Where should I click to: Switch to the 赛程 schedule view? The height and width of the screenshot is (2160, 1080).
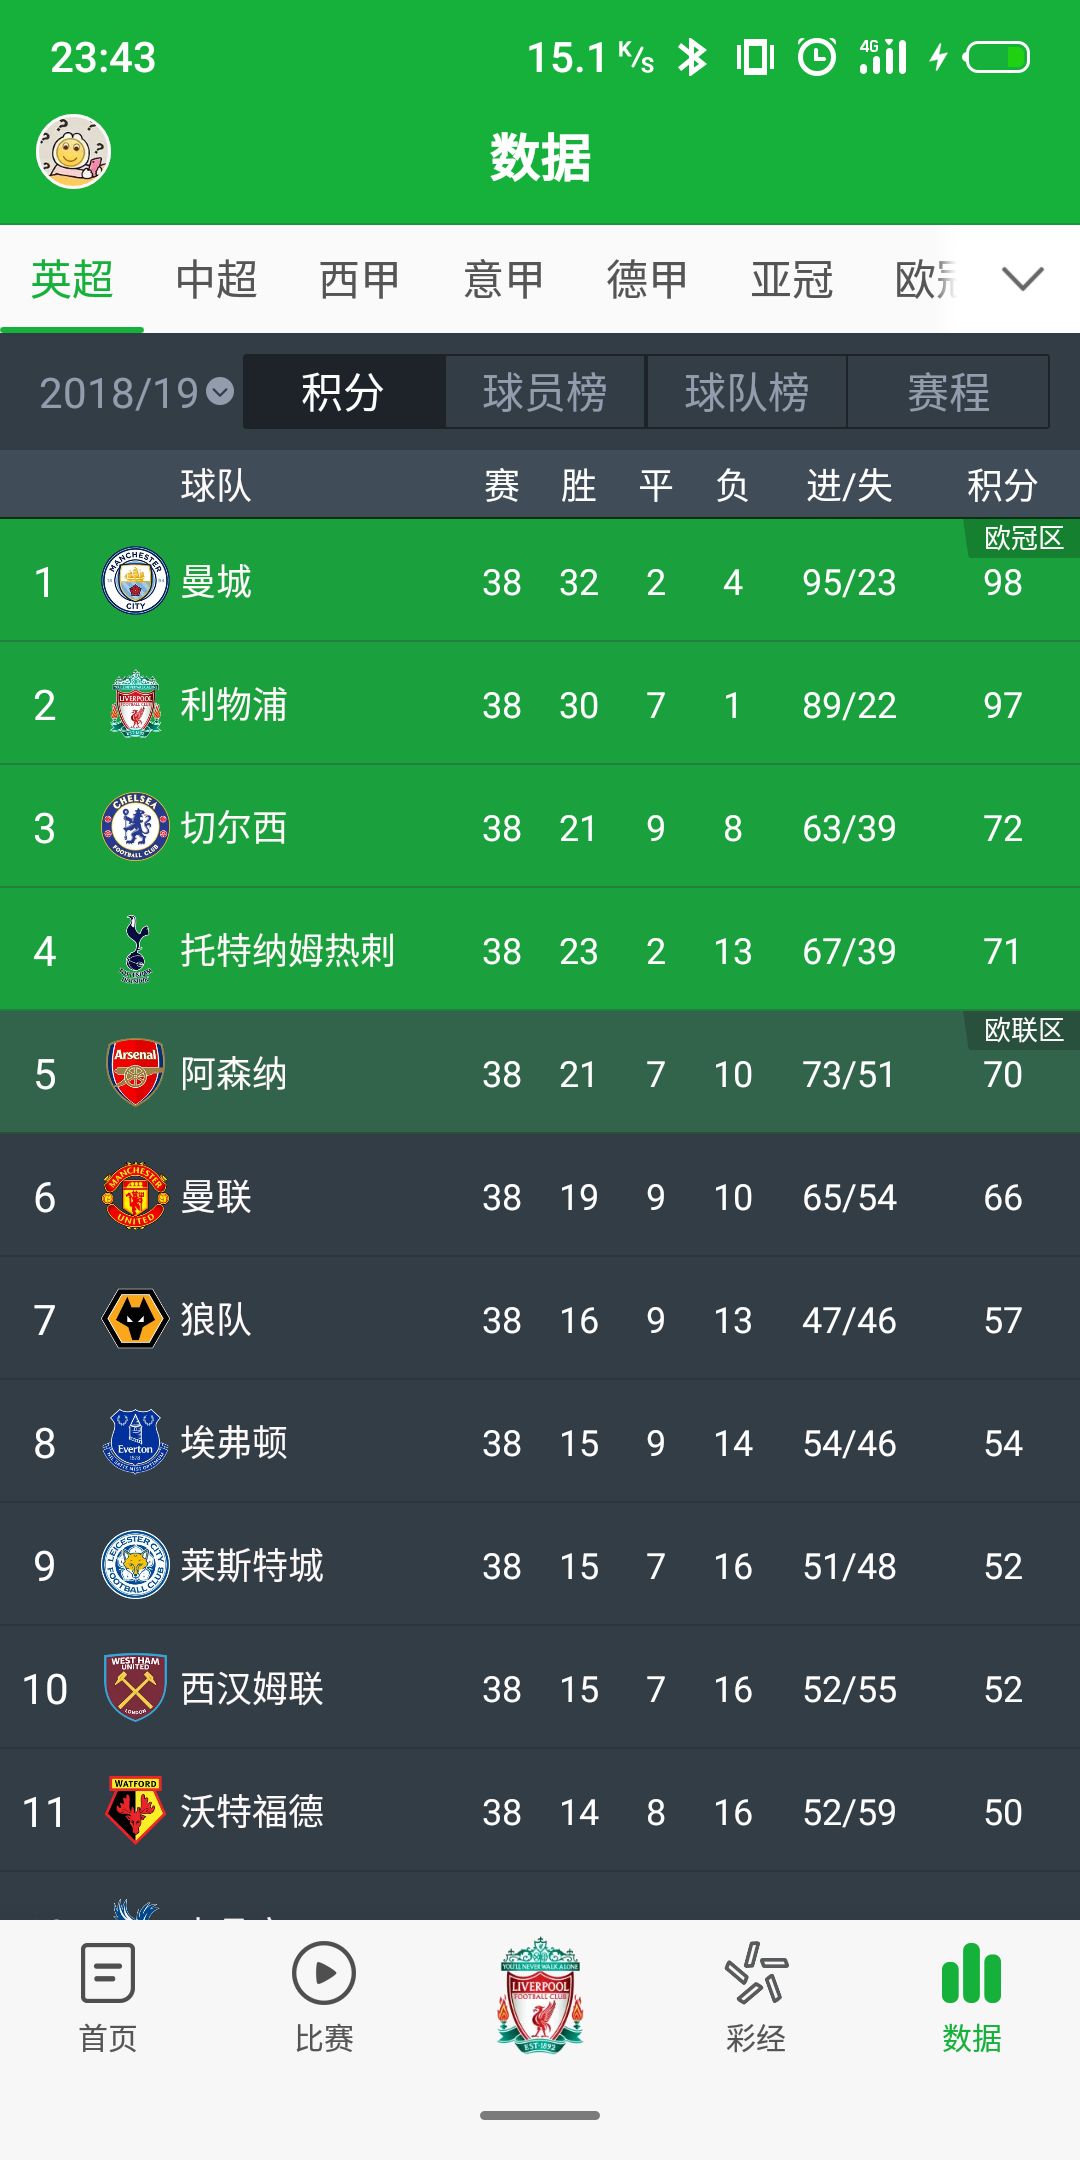point(948,392)
